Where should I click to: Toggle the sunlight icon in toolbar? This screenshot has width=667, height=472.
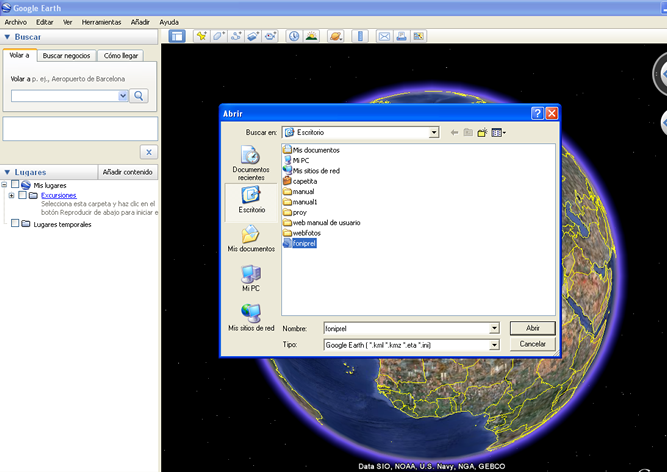[x=312, y=36]
